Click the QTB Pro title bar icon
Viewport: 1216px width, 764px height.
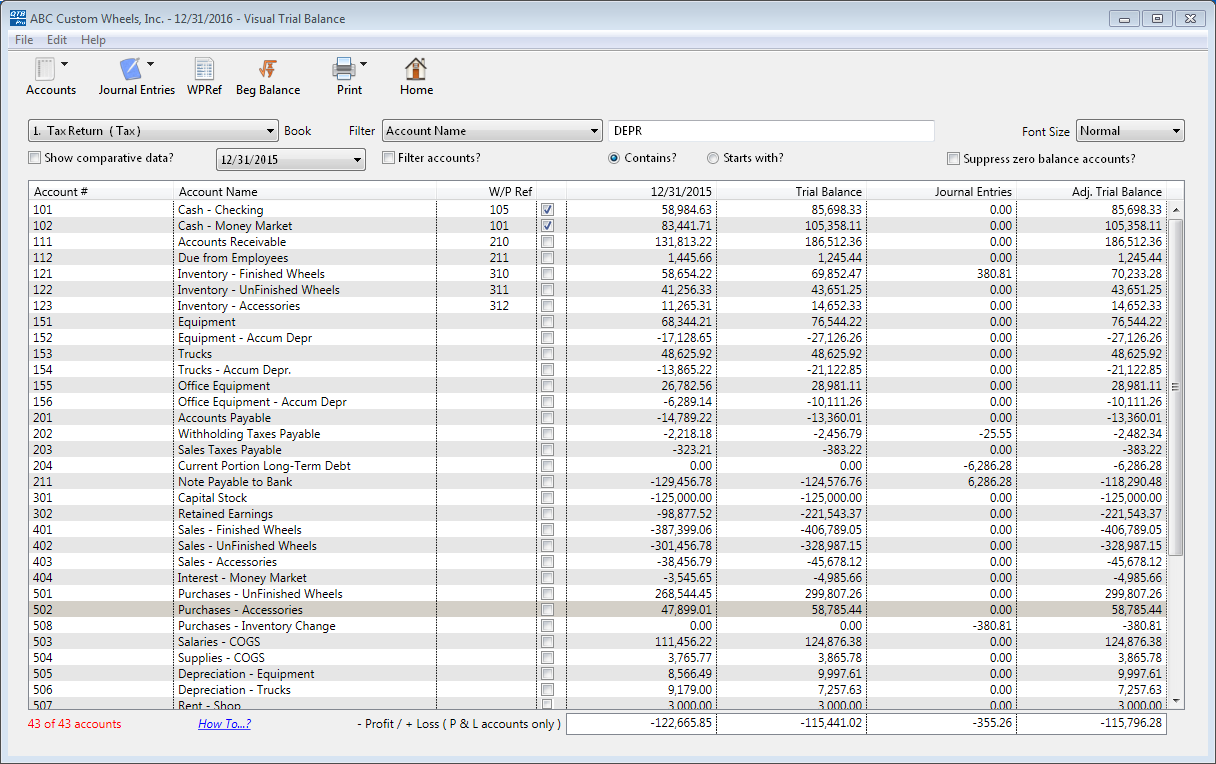pyautogui.click(x=17, y=18)
